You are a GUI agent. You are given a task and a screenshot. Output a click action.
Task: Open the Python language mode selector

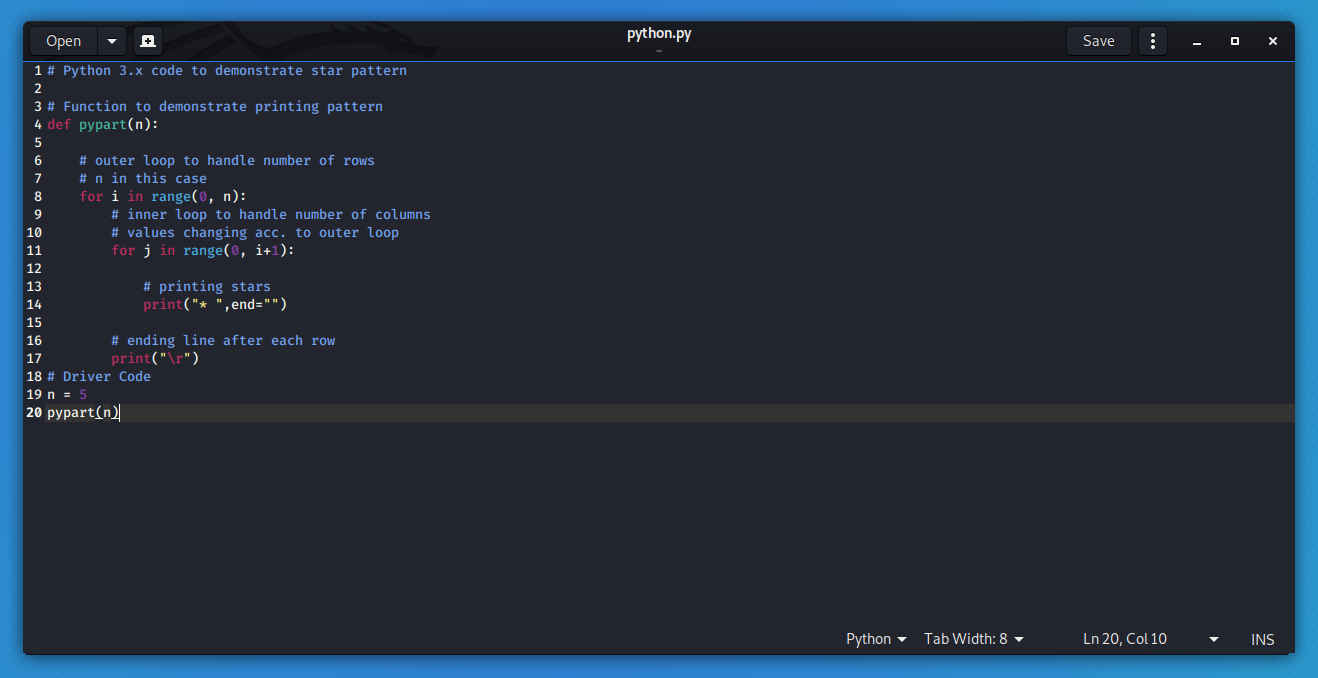[x=874, y=638]
